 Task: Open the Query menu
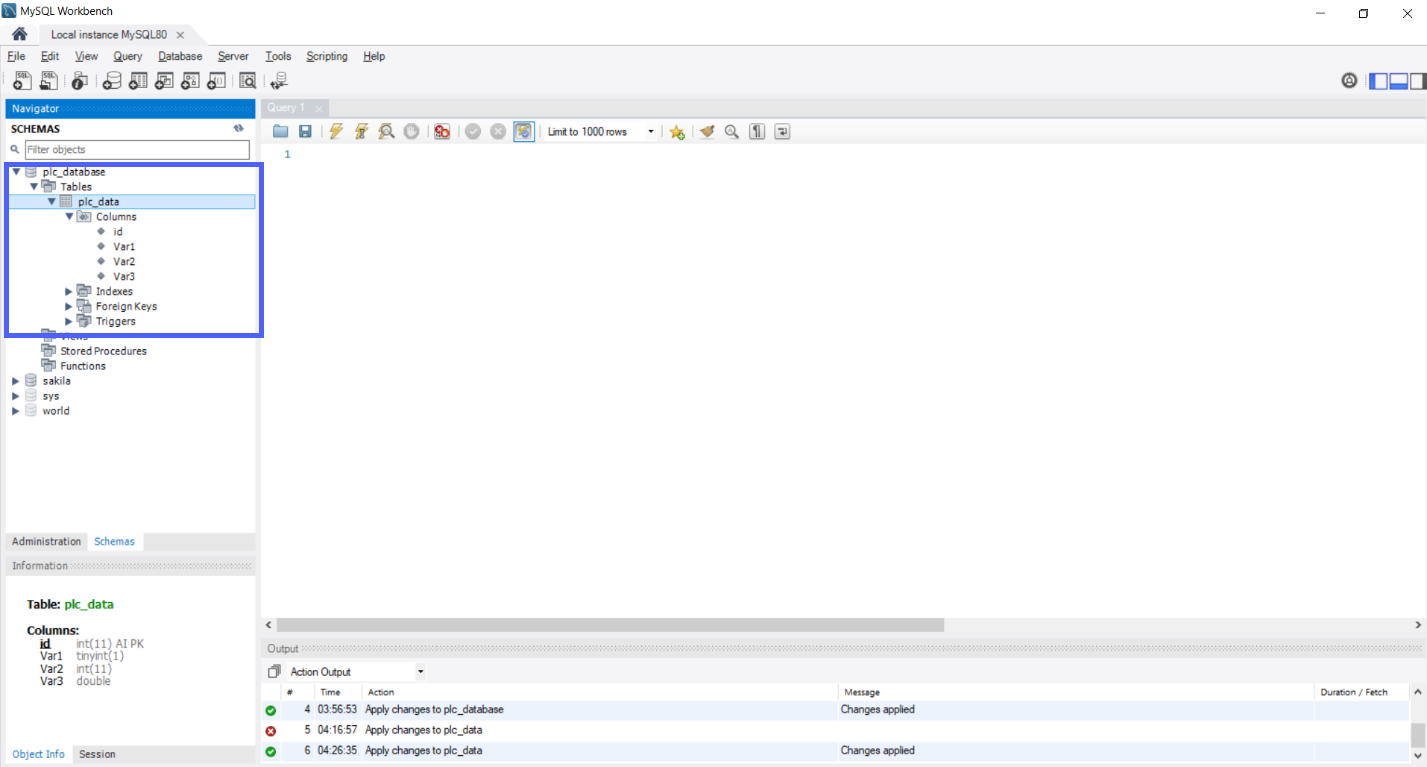point(127,56)
